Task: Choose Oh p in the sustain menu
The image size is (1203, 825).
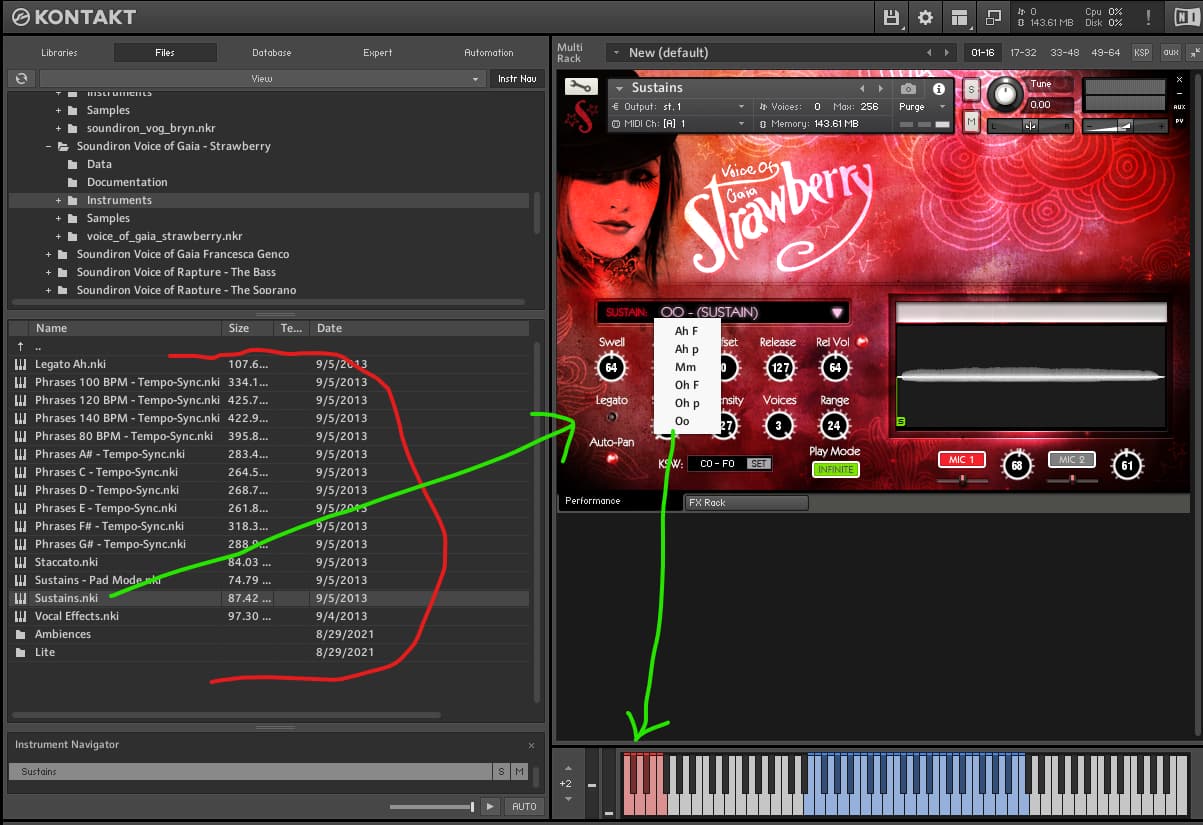Action: [686, 403]
